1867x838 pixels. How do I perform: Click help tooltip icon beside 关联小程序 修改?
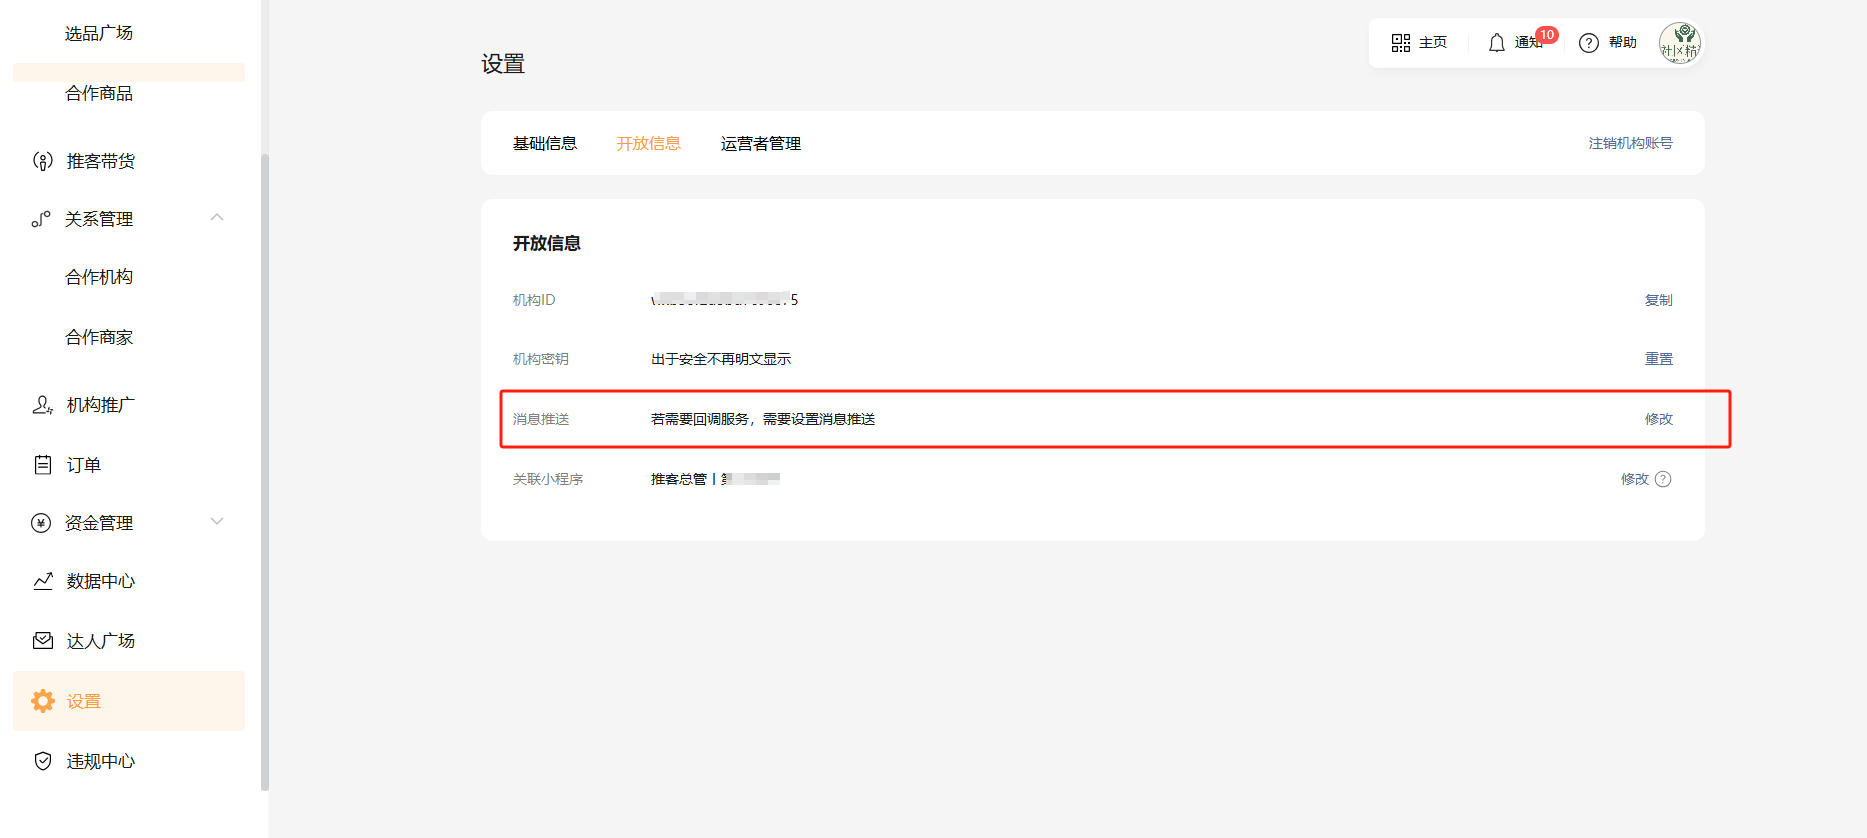[1663, 479]
